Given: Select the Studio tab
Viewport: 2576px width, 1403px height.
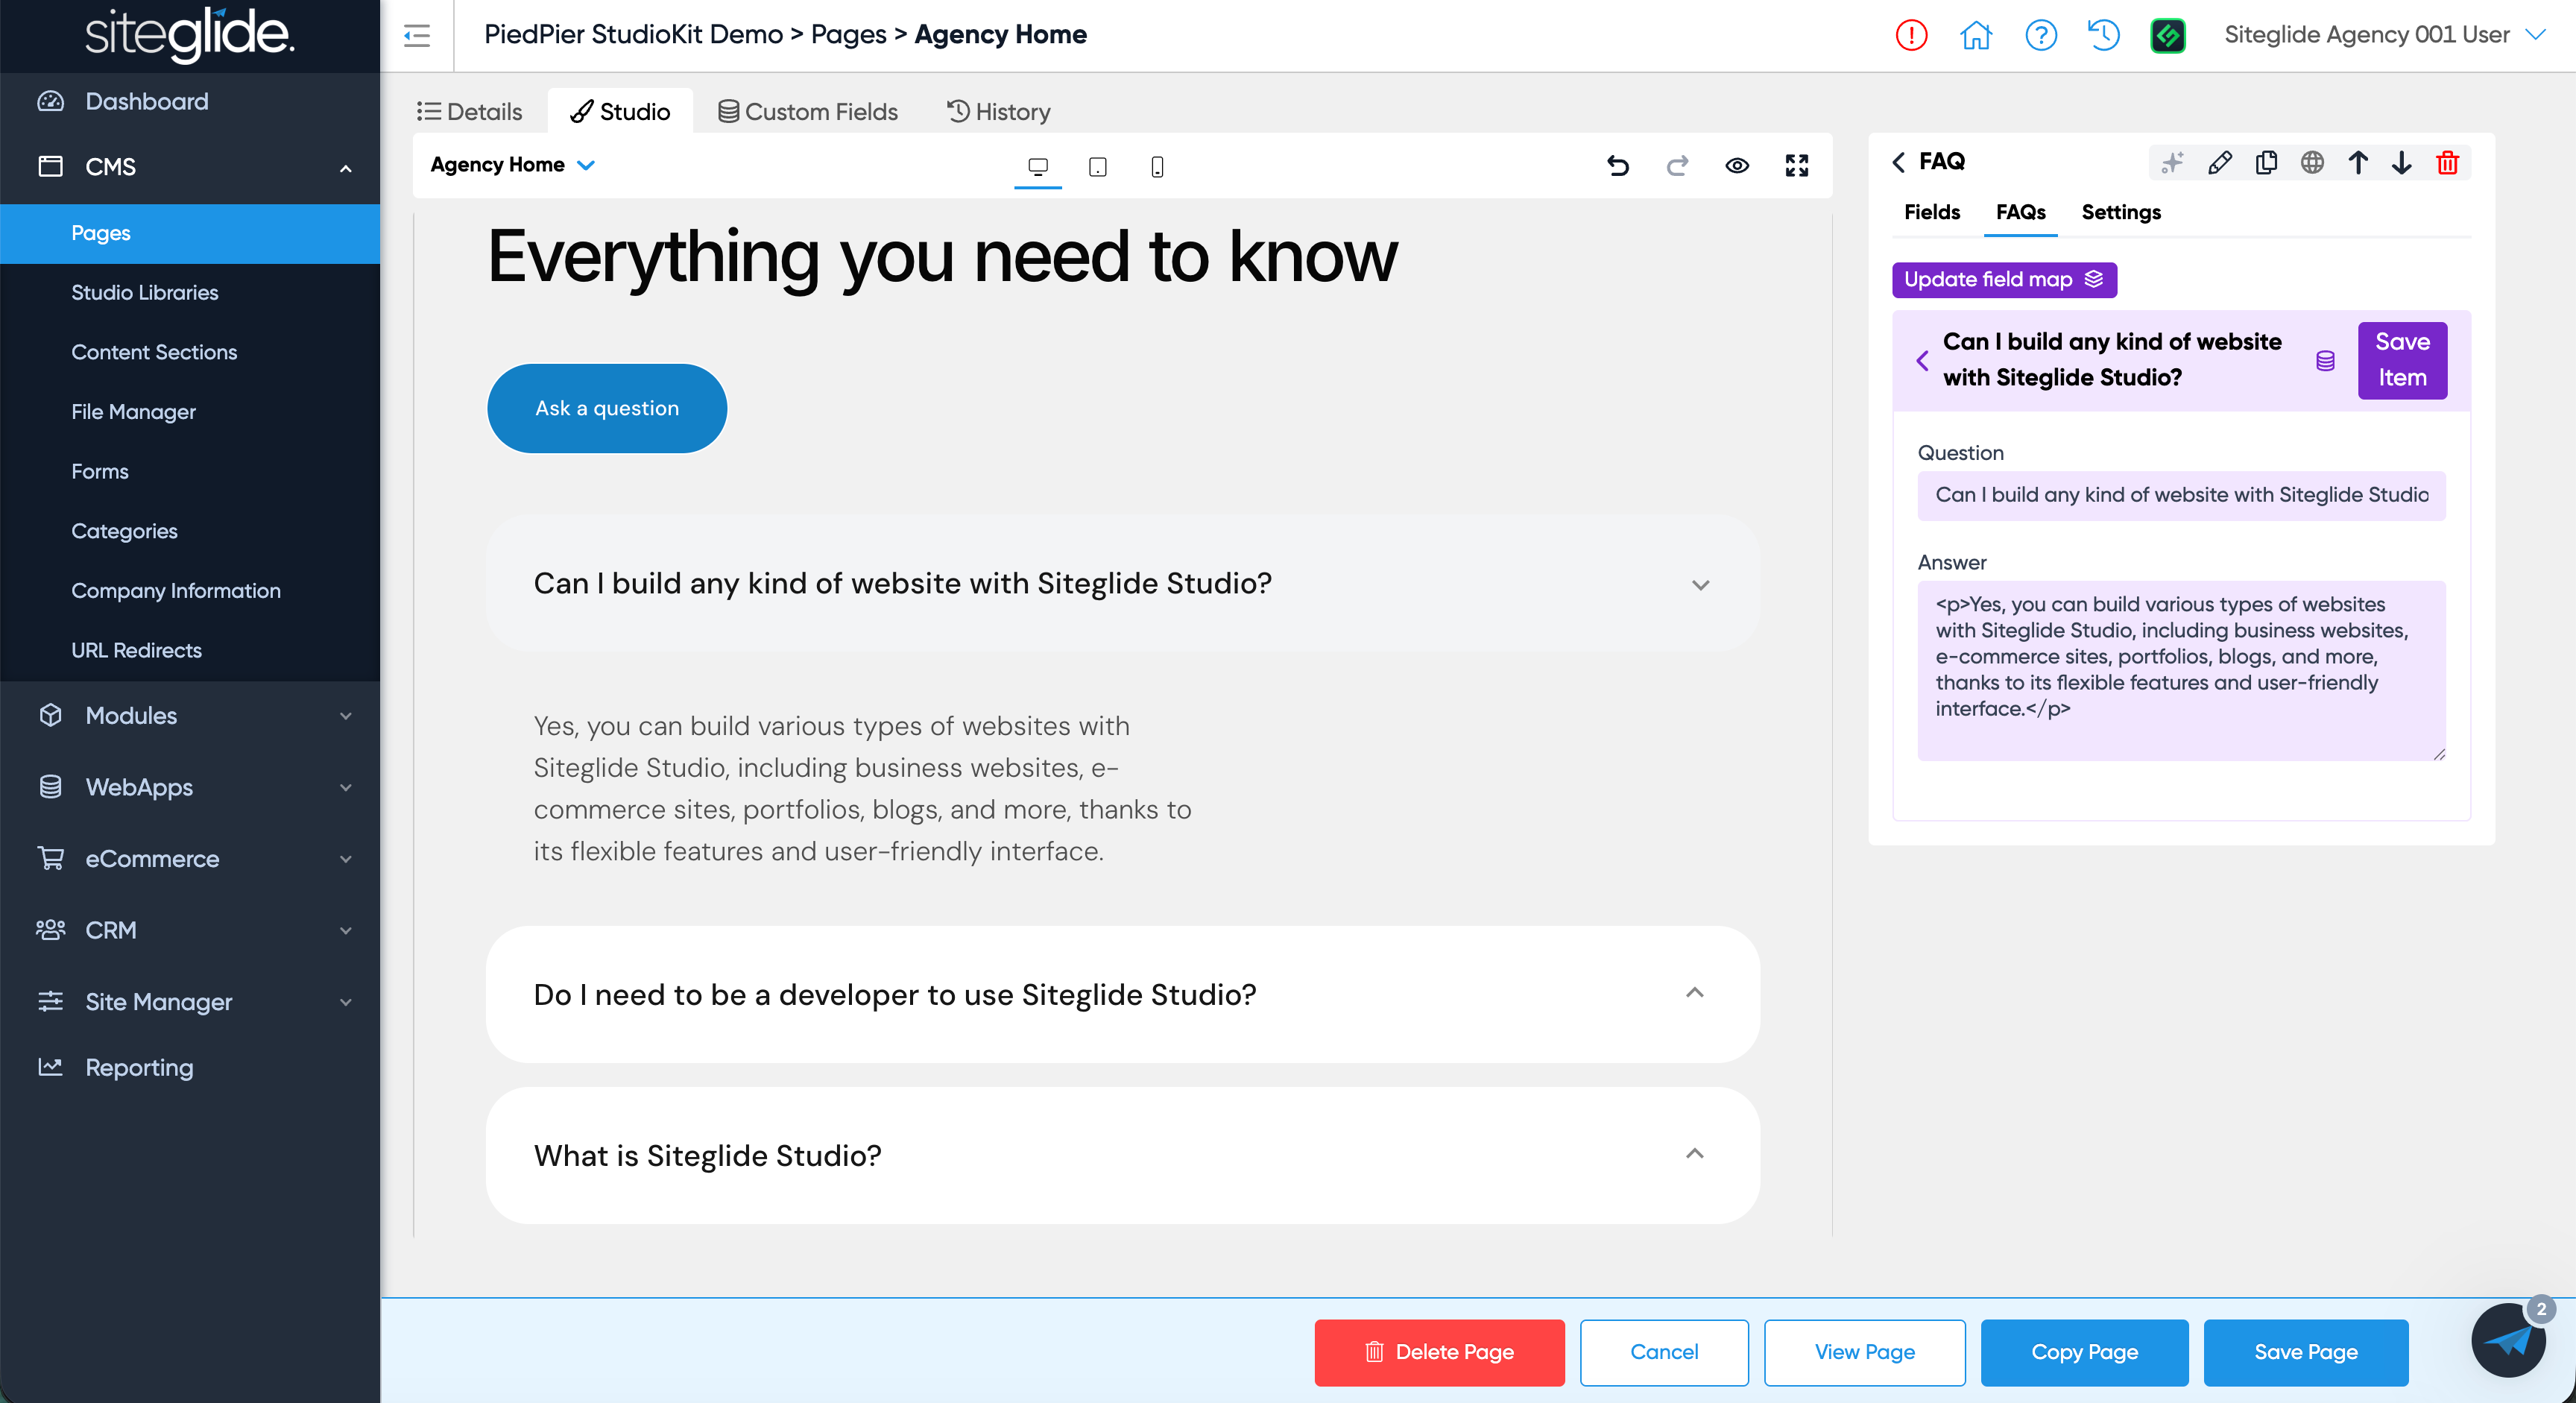Looking at the screenshot, I should pyautogui.click(x=620, y=112).
